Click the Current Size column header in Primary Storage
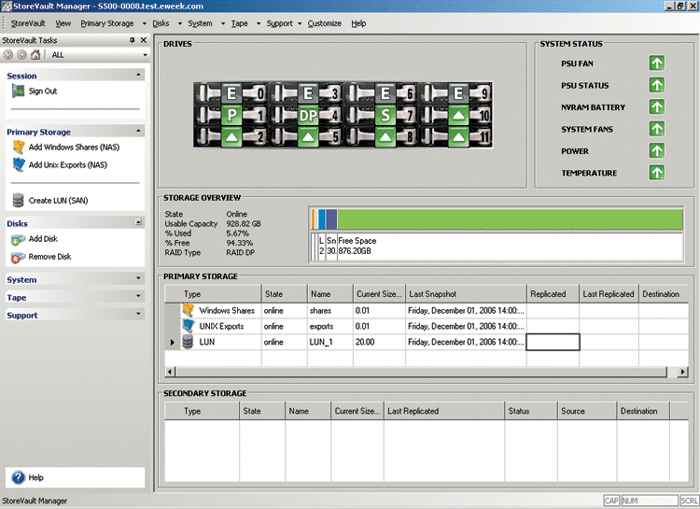This screenshot has width=700, height=509. [379, 294]
